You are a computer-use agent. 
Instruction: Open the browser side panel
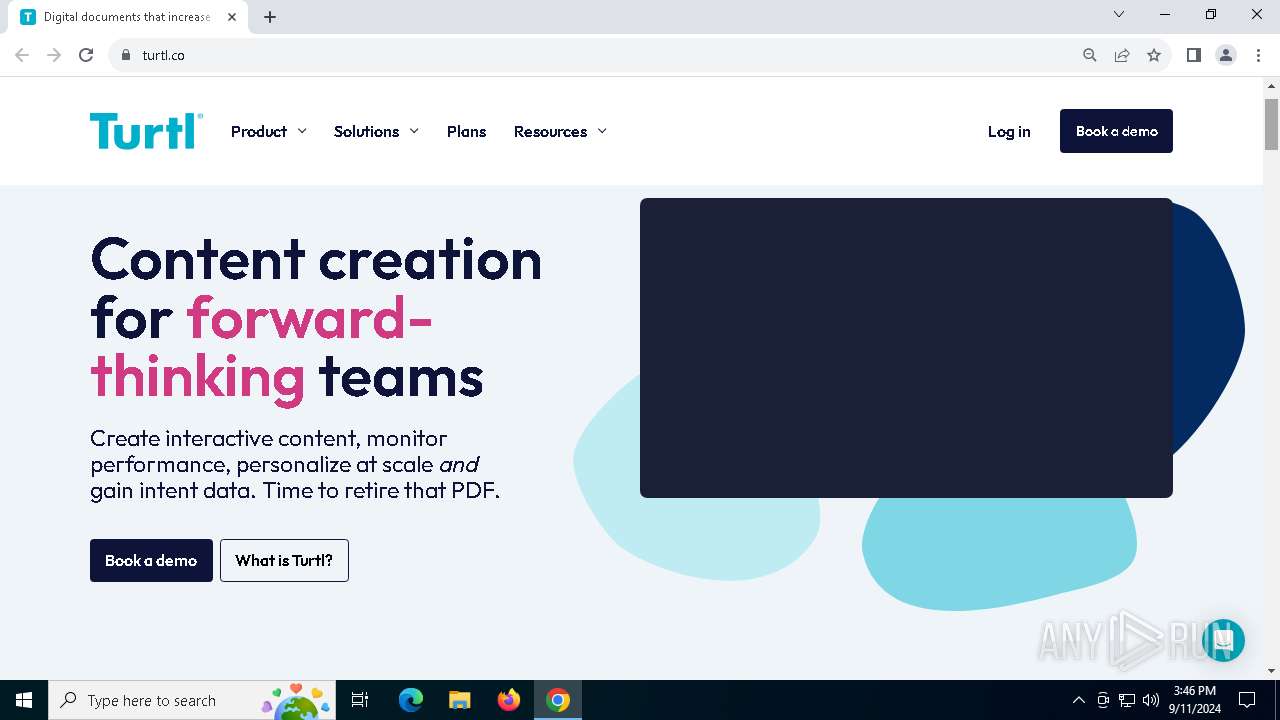(x=1194, y=55)
